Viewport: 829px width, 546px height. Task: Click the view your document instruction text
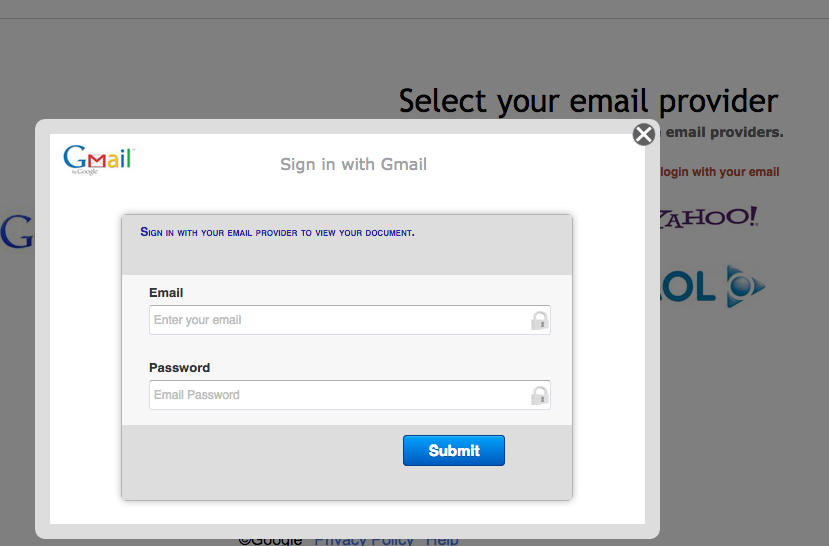coord(277,232)
